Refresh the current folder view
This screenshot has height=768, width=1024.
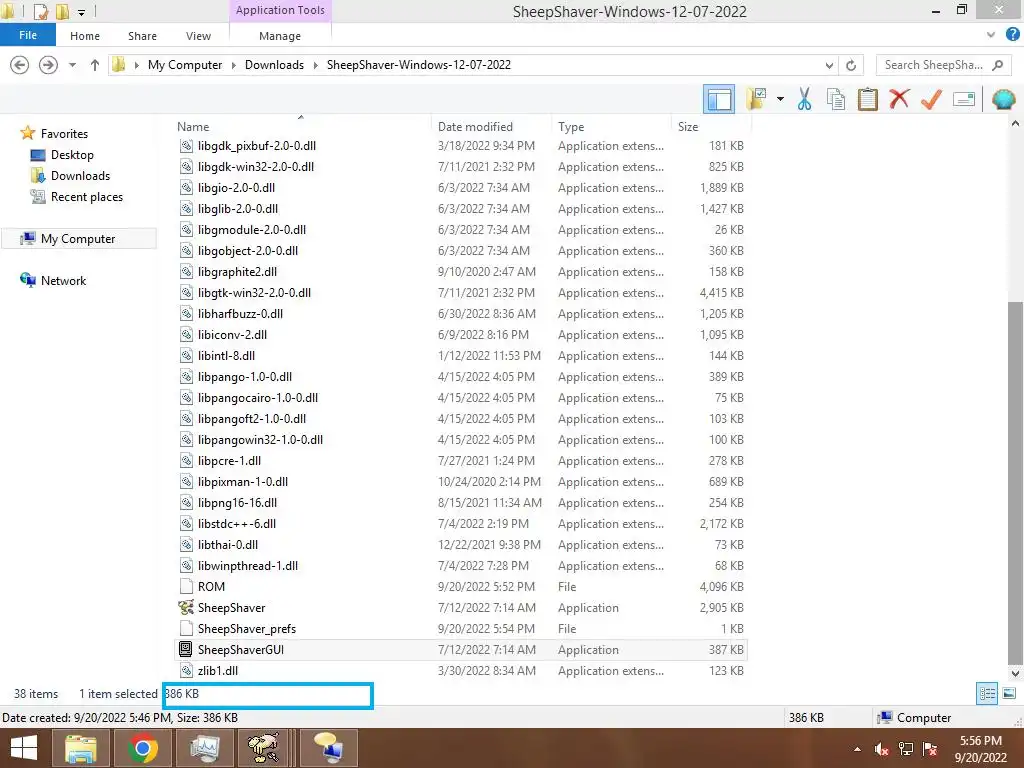(x=851, y=65)
